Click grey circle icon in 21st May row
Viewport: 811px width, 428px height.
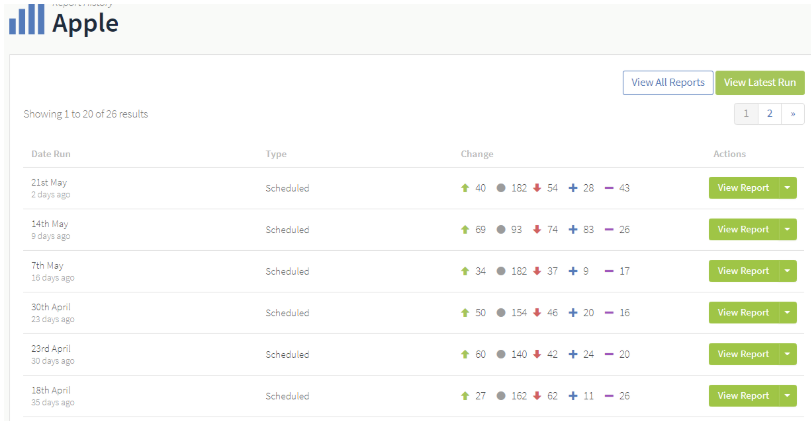(x=501, y=188)
